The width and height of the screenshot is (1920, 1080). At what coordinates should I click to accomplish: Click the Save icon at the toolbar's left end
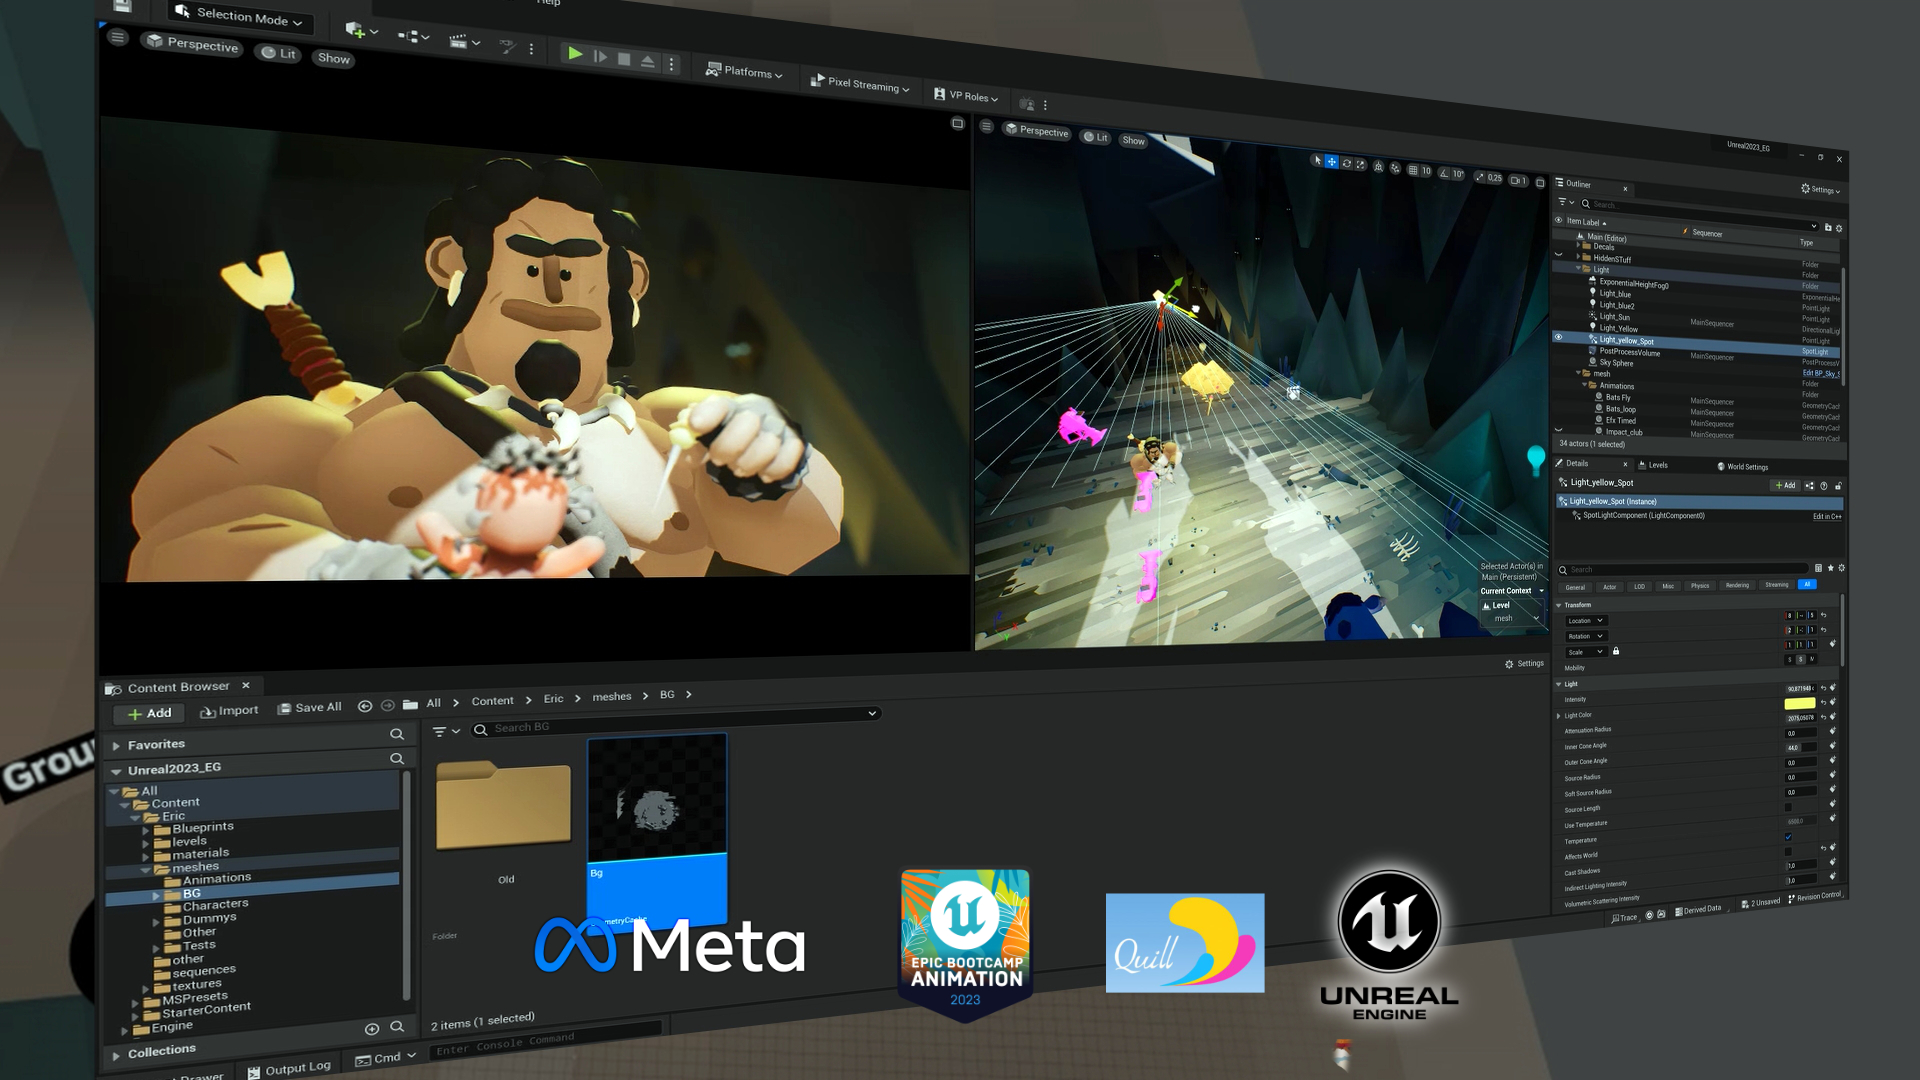(x=122, y=6)
